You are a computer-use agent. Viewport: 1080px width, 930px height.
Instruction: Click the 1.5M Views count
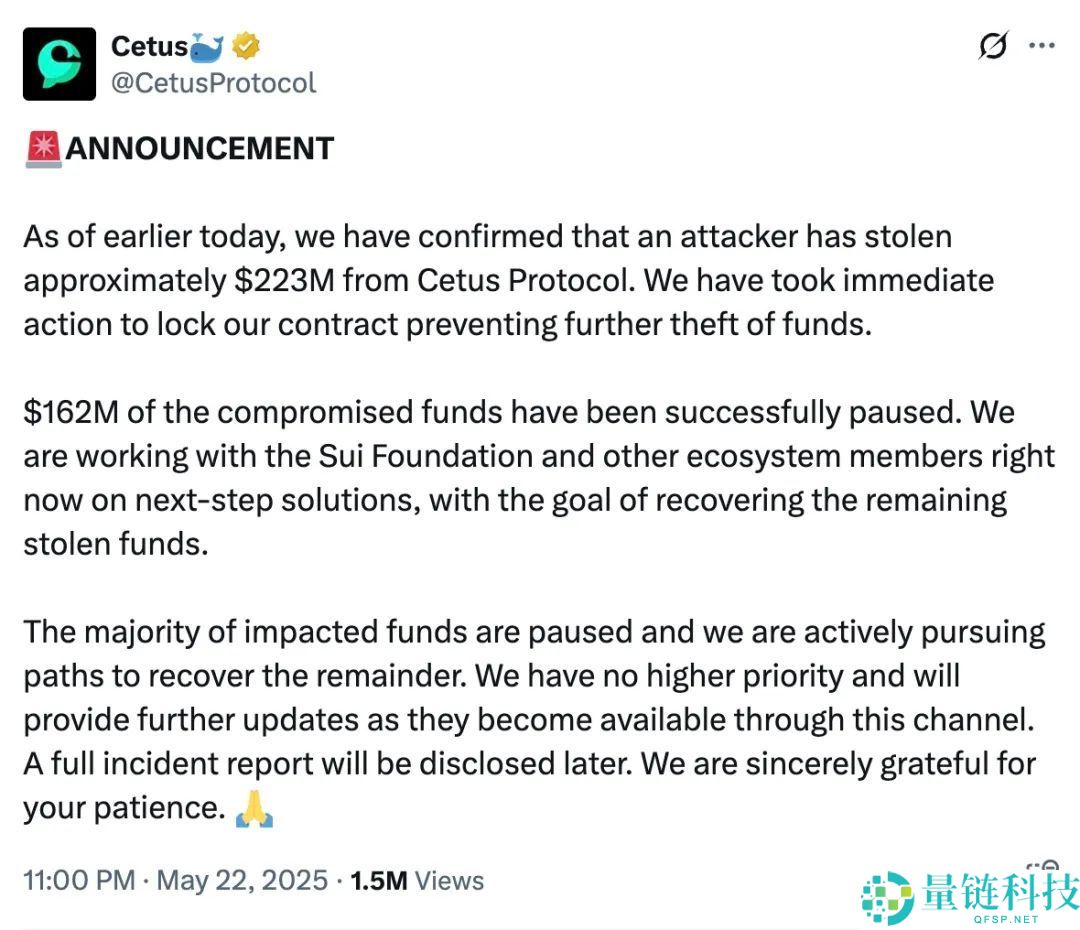[417, 881]
